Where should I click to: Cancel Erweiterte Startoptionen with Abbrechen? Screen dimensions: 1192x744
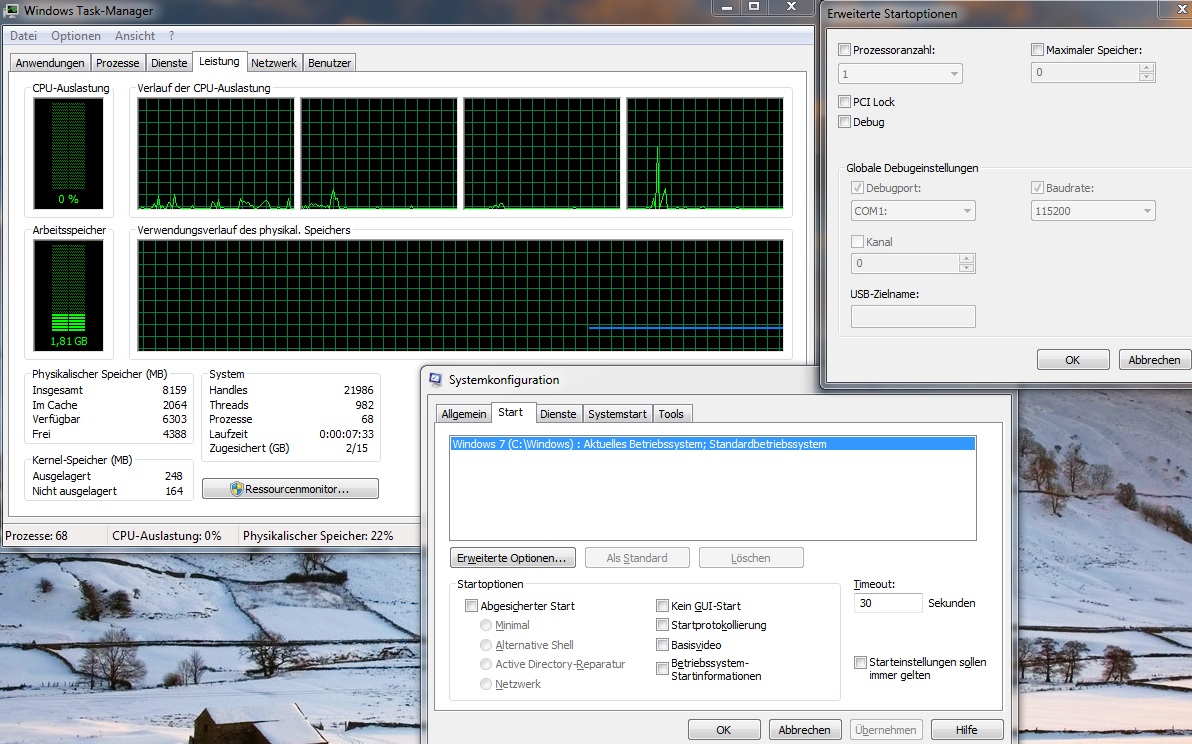[1154, 359]
